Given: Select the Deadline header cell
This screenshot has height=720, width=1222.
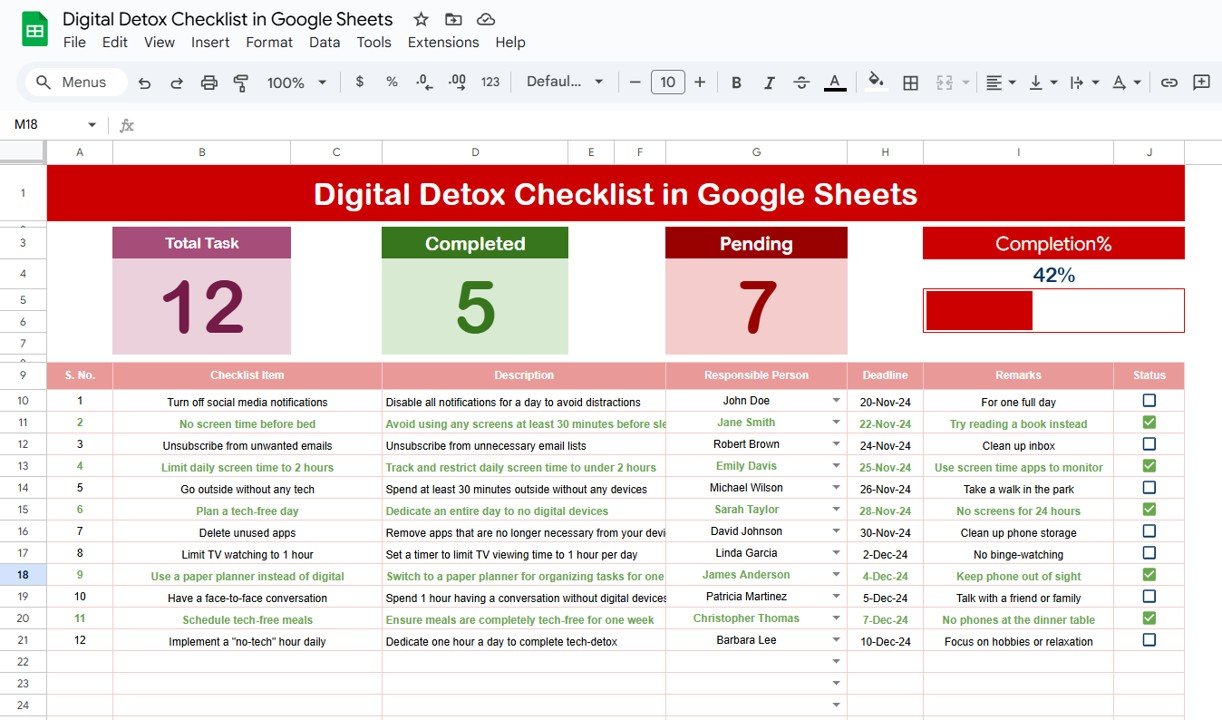Looking at the screenshot, I should point(885,376).
